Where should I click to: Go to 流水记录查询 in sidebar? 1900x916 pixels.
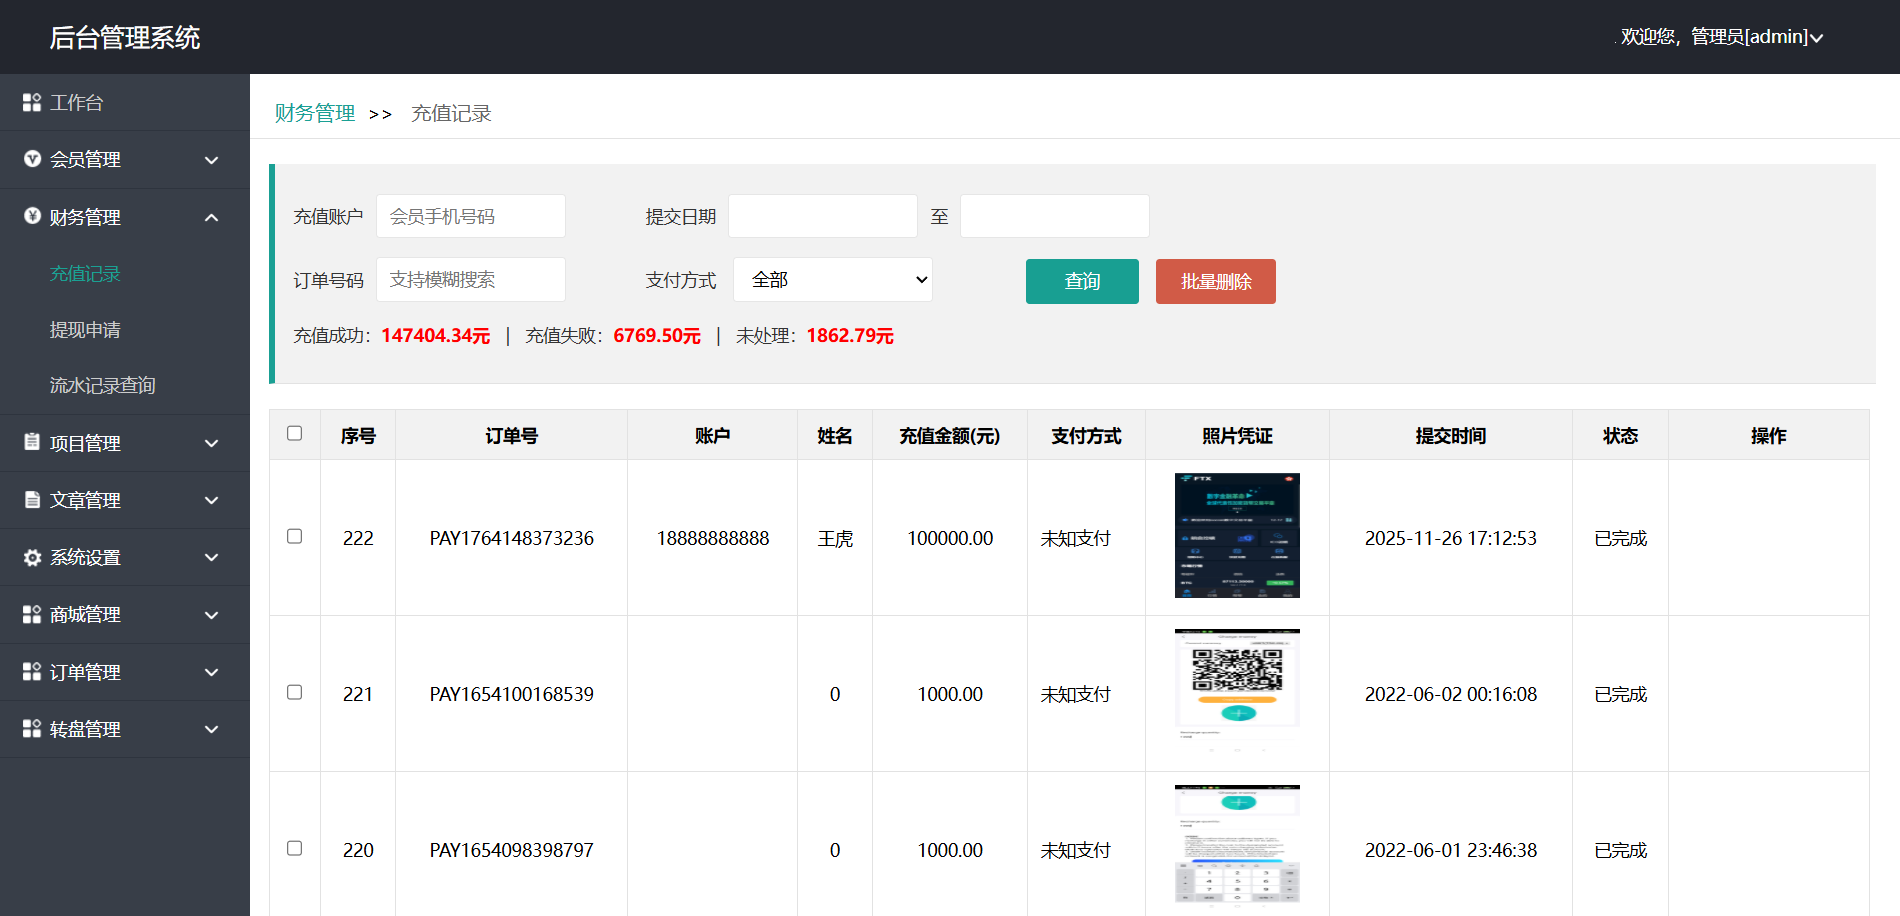102,386
